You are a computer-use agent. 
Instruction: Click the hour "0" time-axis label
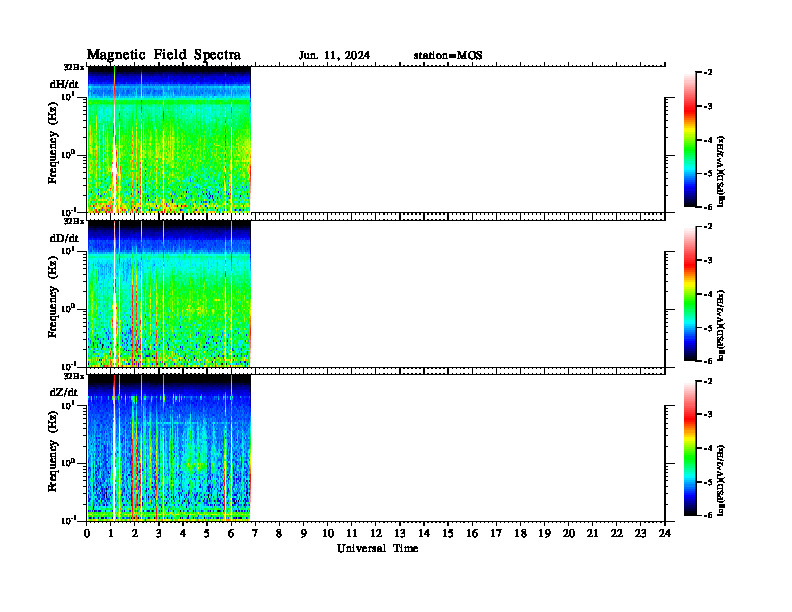[87, 534]
